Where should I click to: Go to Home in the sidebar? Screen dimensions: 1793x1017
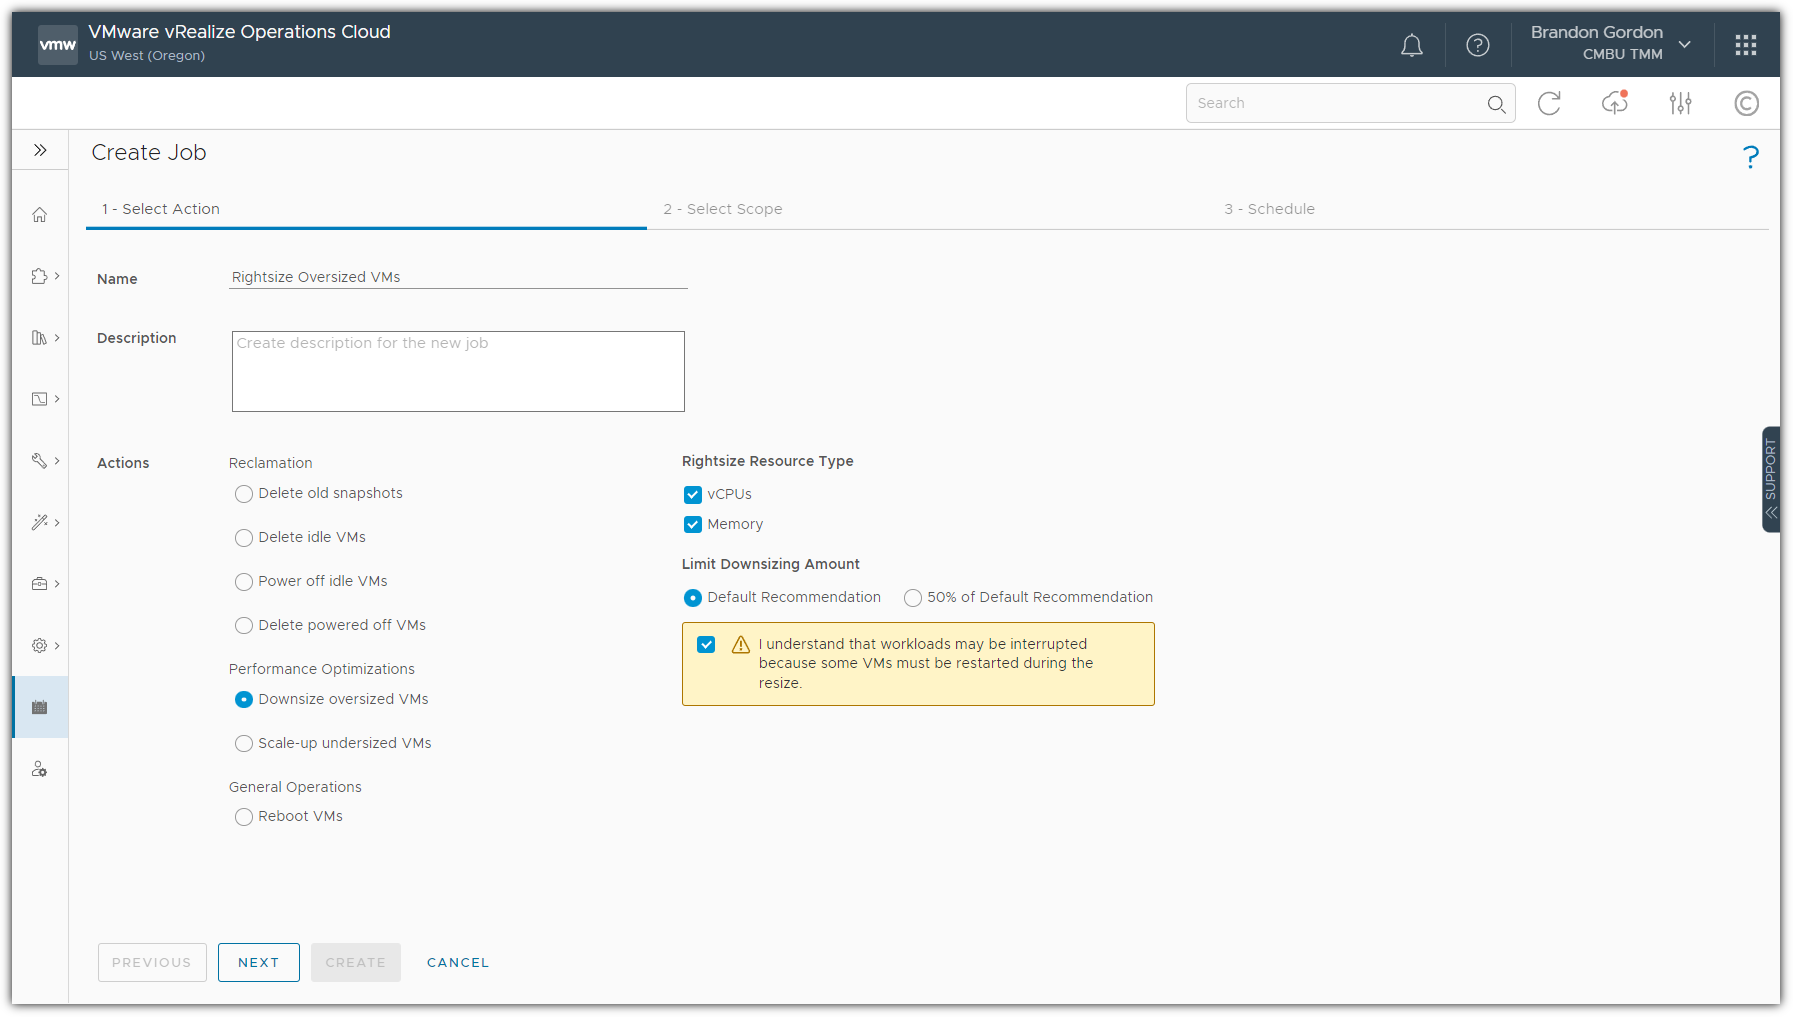(40, 215)
